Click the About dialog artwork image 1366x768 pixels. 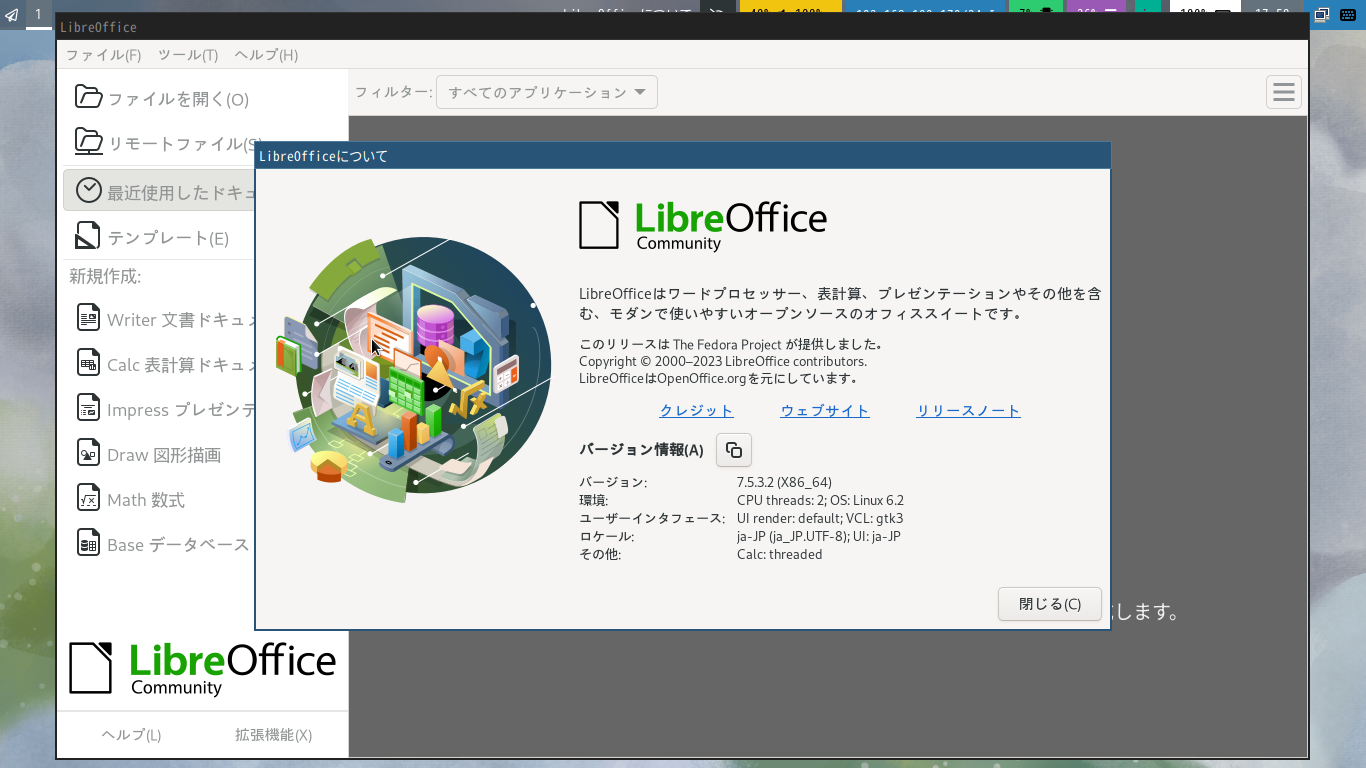pos(413,368)
